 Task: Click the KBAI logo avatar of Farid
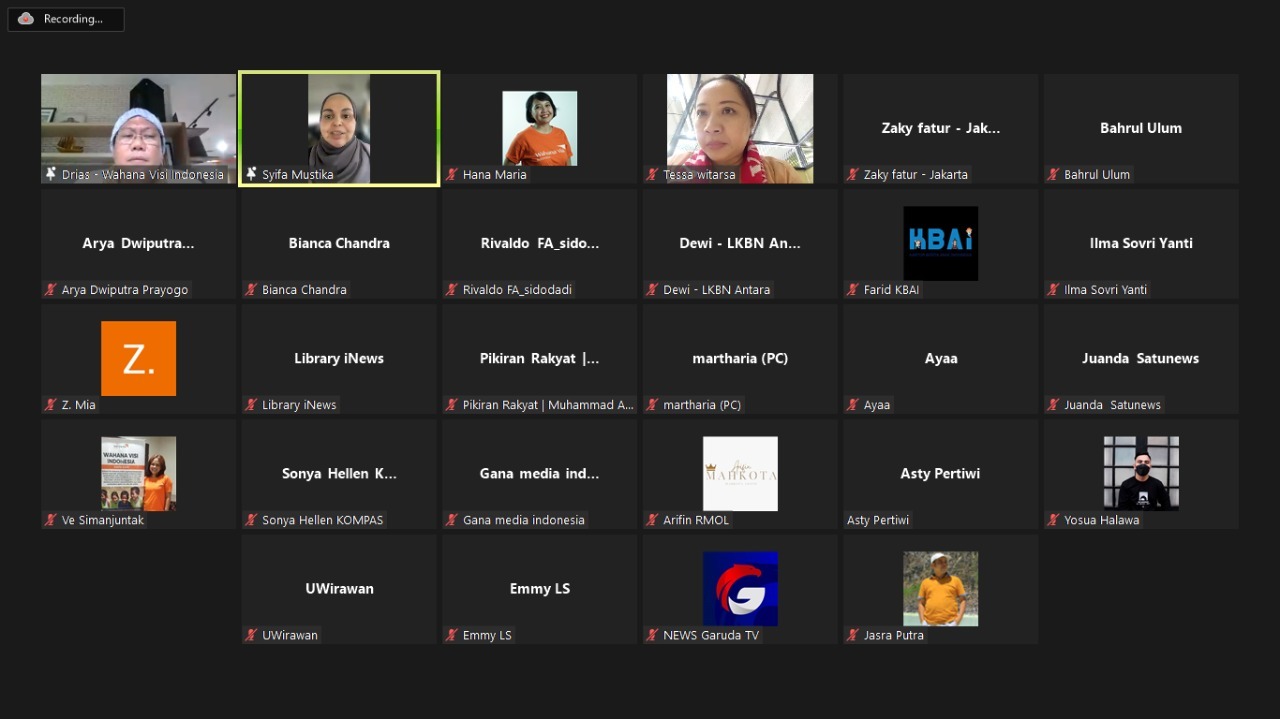click(940, 243)
